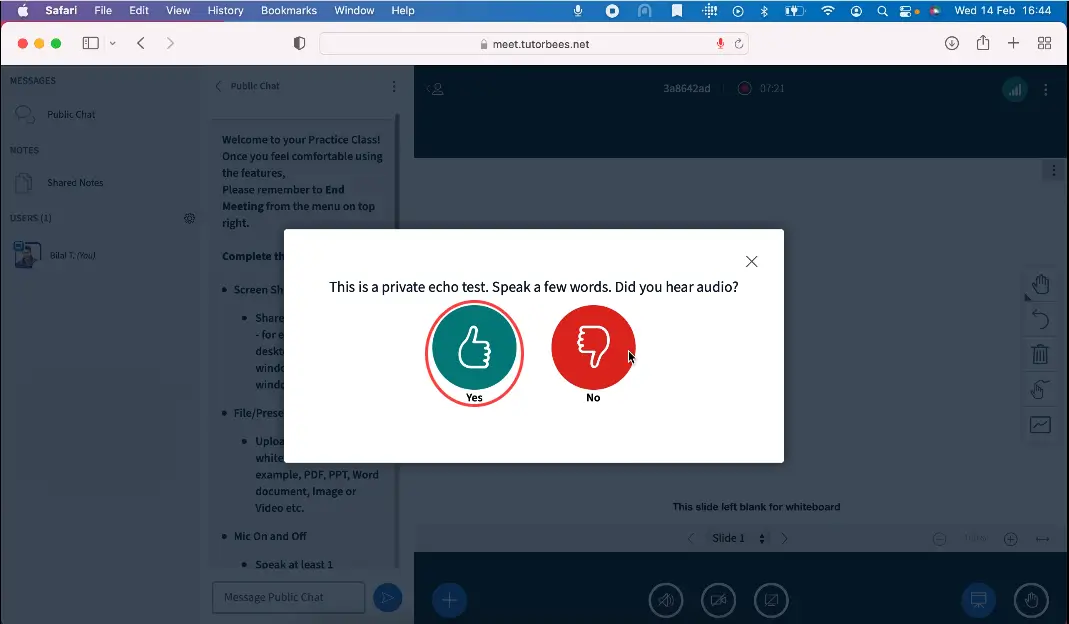Close the echo test dialog

click(752, 262)
